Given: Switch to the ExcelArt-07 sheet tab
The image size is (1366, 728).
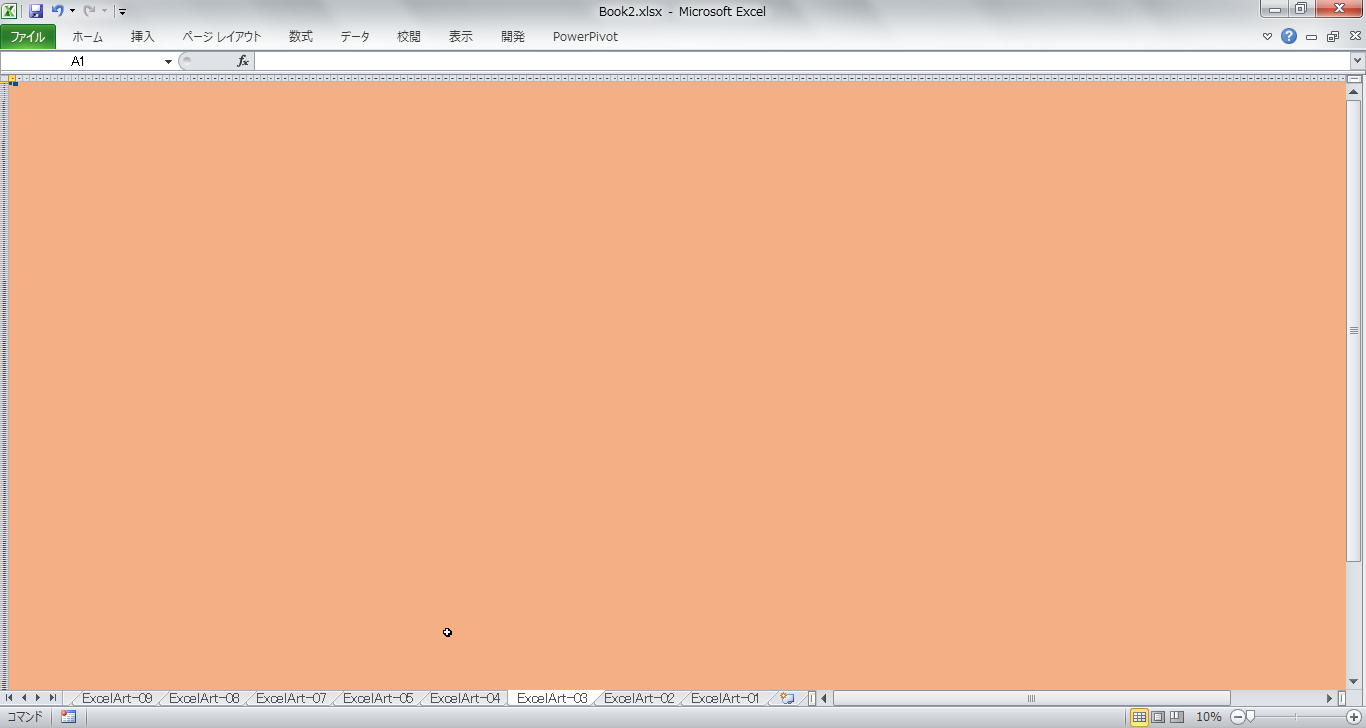Looking at the screenshot, I should coord(291,698).
